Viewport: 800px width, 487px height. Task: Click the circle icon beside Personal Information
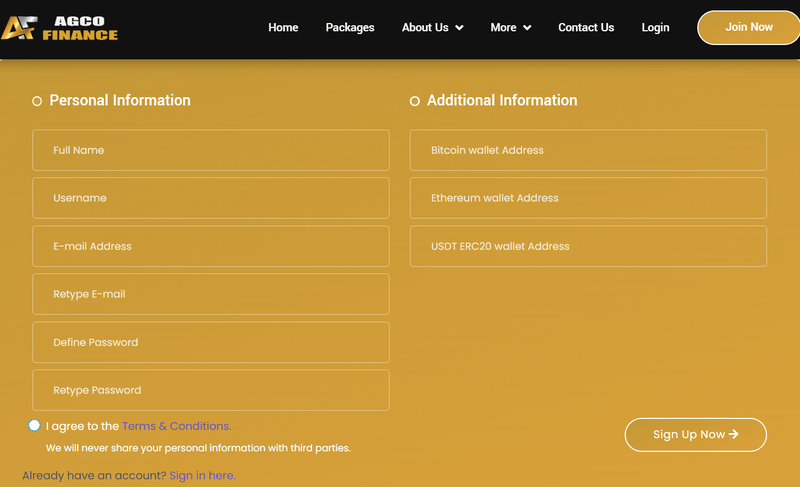37,101
